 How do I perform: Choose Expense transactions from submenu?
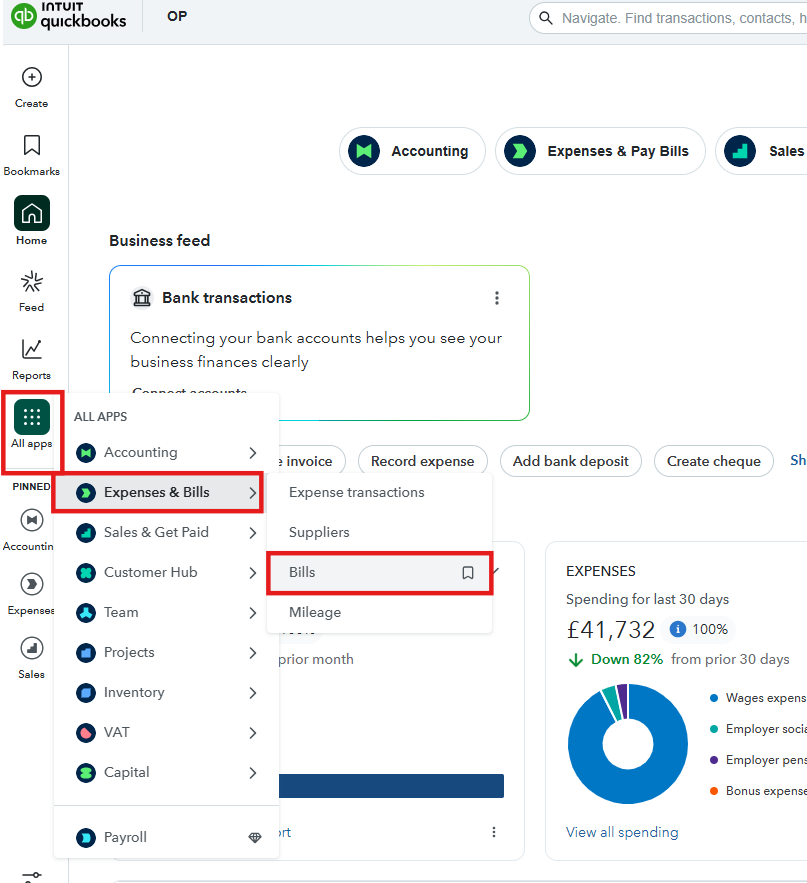point(379,493)
